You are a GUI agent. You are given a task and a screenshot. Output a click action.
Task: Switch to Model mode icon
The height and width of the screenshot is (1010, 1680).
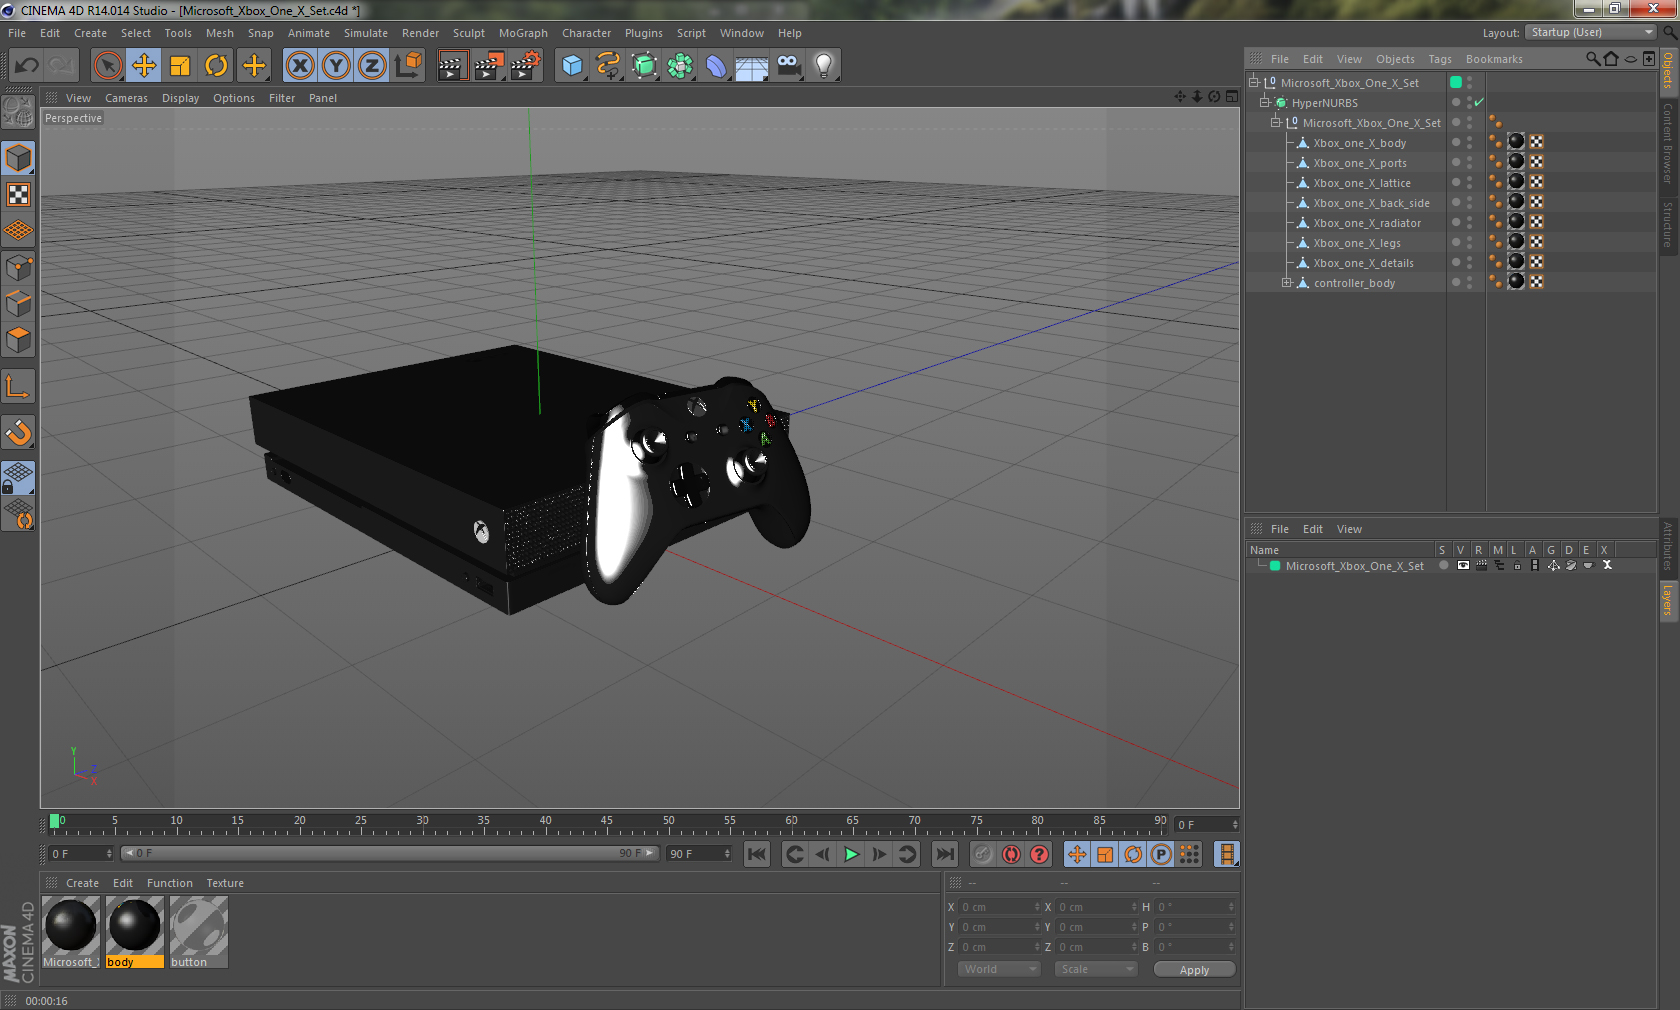point(19,158)
